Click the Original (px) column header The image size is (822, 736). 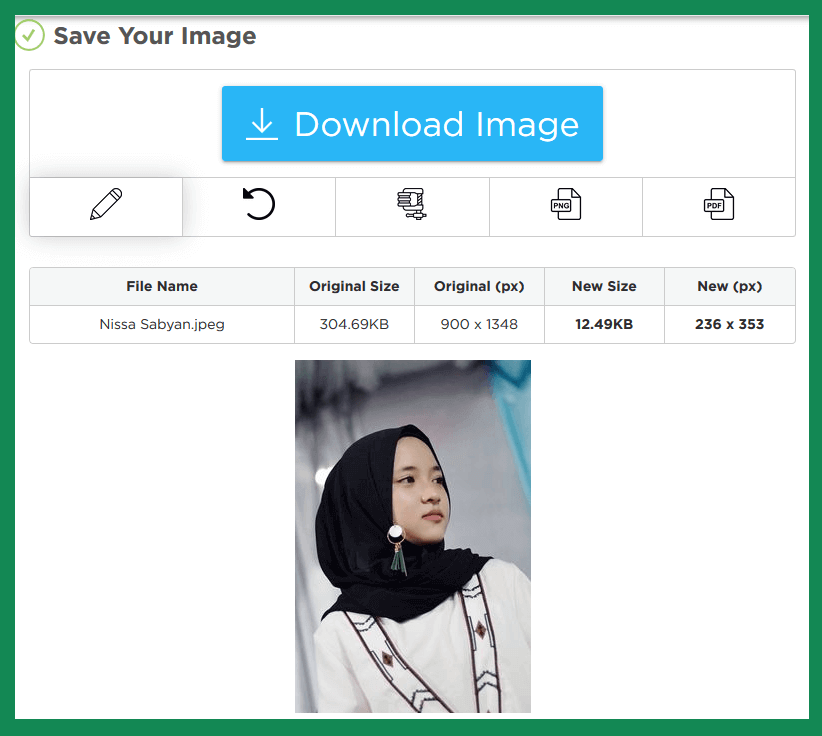tap(479, 286)
